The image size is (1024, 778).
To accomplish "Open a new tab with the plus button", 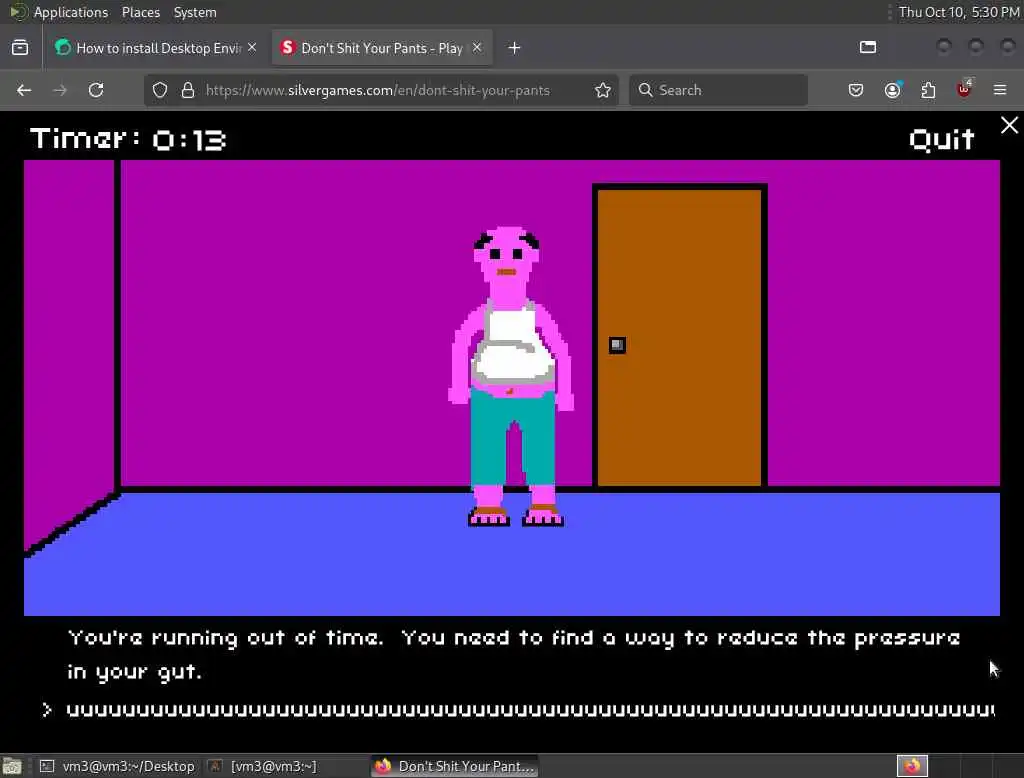I will point(515,48).
